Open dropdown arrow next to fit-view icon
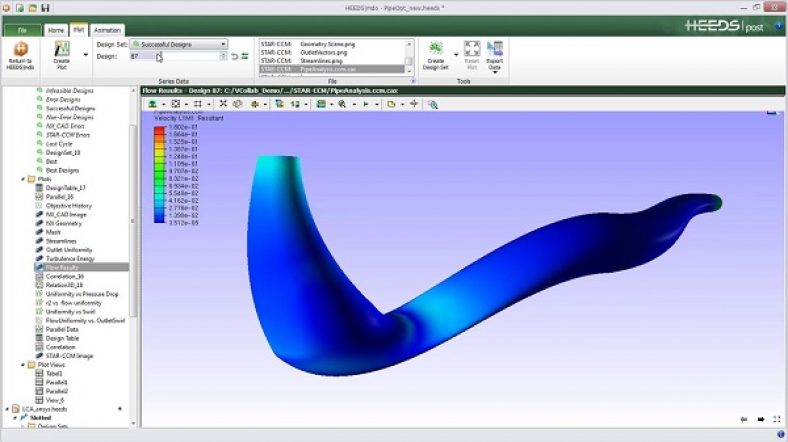The image size is (788, 442). tap(186, 104)
